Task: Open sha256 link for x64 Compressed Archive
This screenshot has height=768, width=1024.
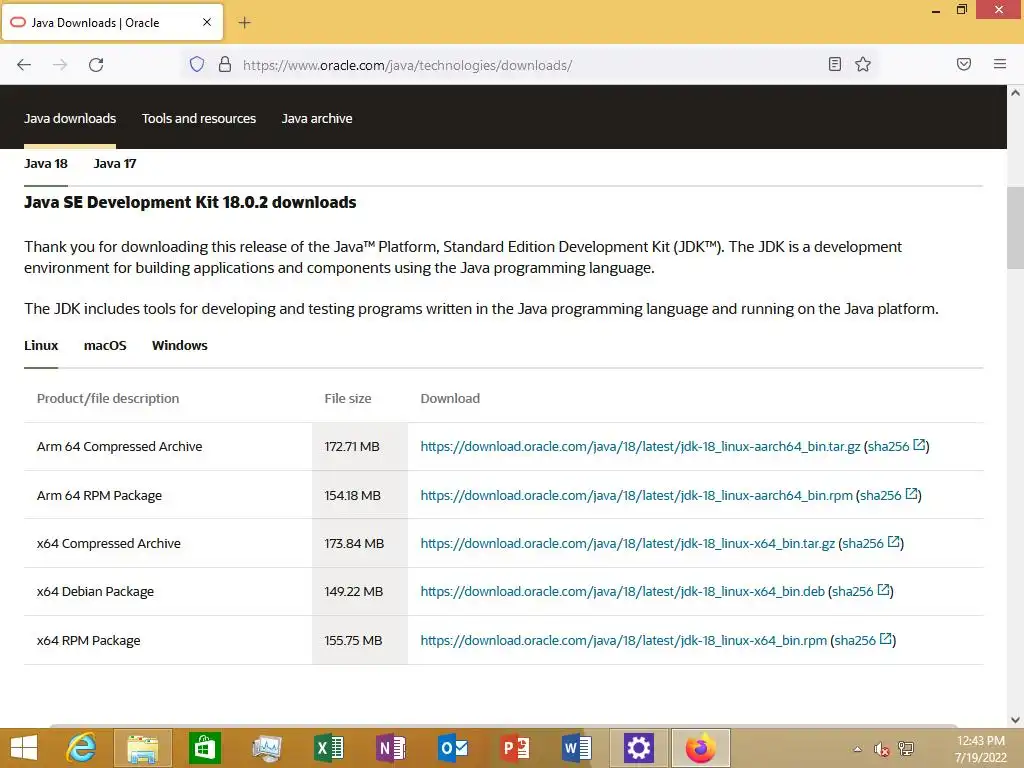Action: tap(871, 543)
